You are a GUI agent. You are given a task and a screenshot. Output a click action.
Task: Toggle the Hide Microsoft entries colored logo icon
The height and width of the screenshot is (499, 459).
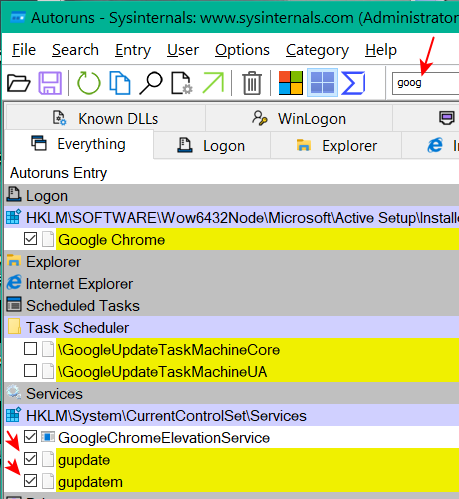click(x=291, y=83)
